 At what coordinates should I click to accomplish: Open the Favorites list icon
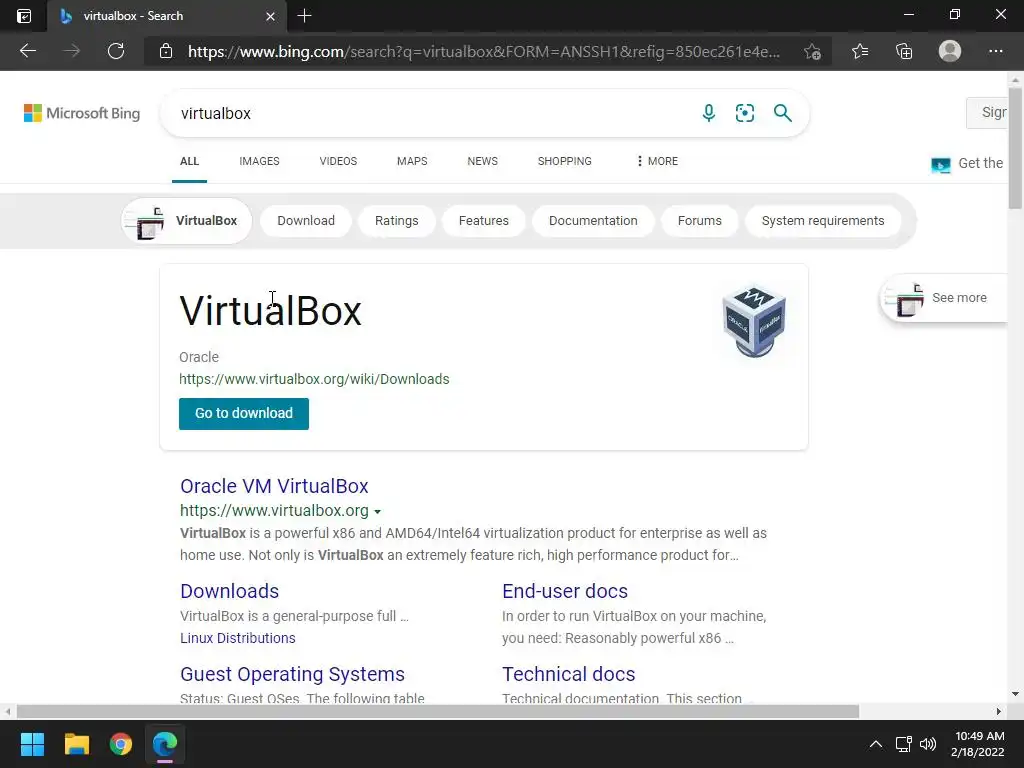pyautogui.click(x=860, y=51)
